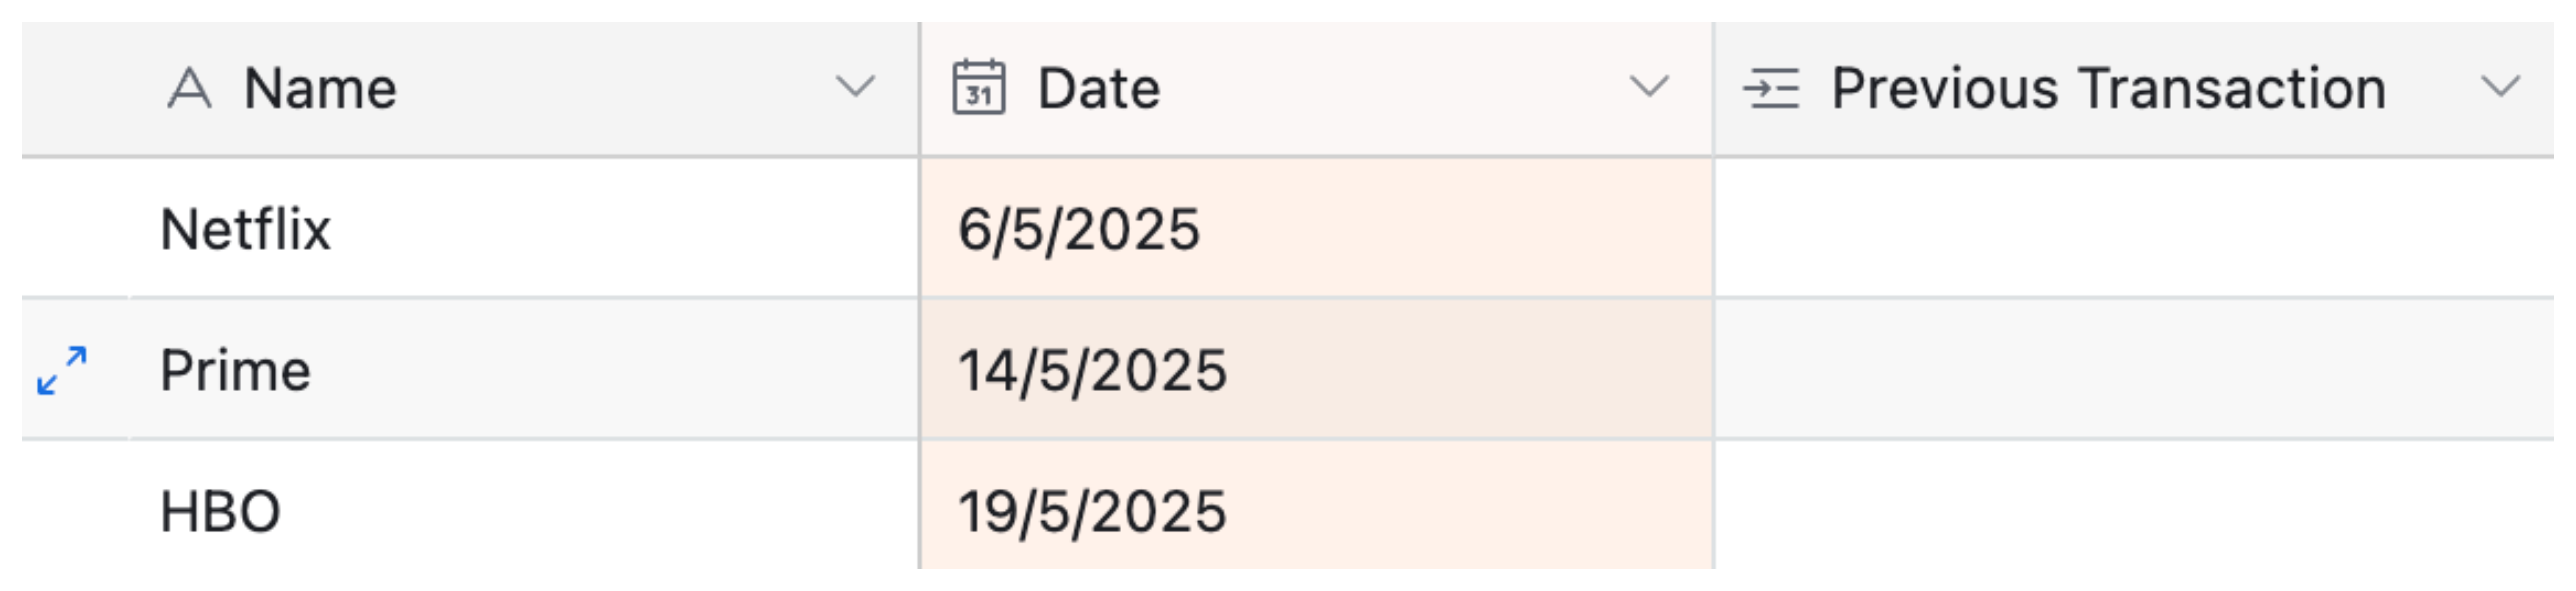Image resolution: width=2576 pixels, height=591 pixels.
Task: Select the Date column header label
Action: coord(1099,88)
